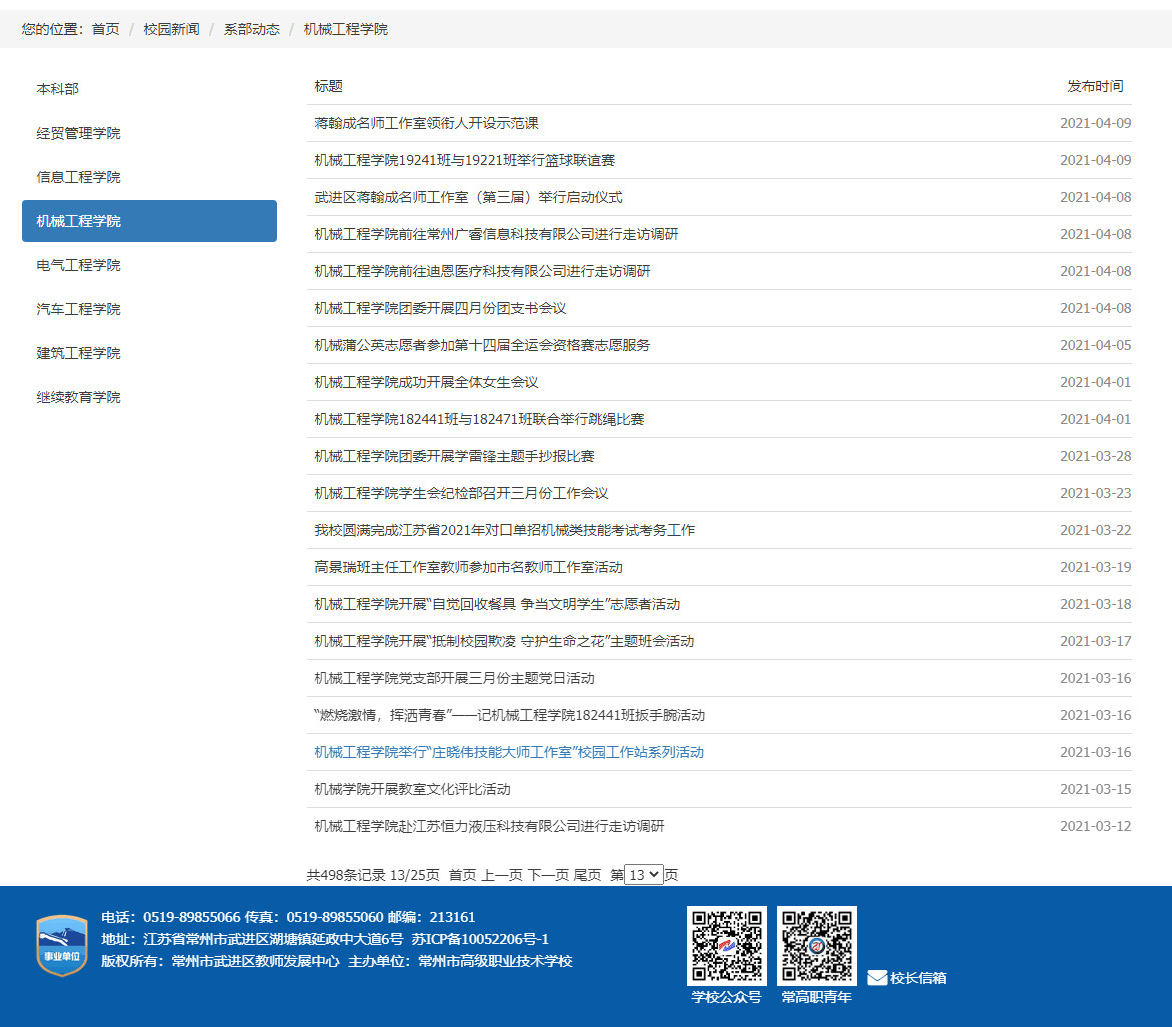Go to 下一页 in pagination
The width and height of the screenshot is (1172, 1027).
548,875
